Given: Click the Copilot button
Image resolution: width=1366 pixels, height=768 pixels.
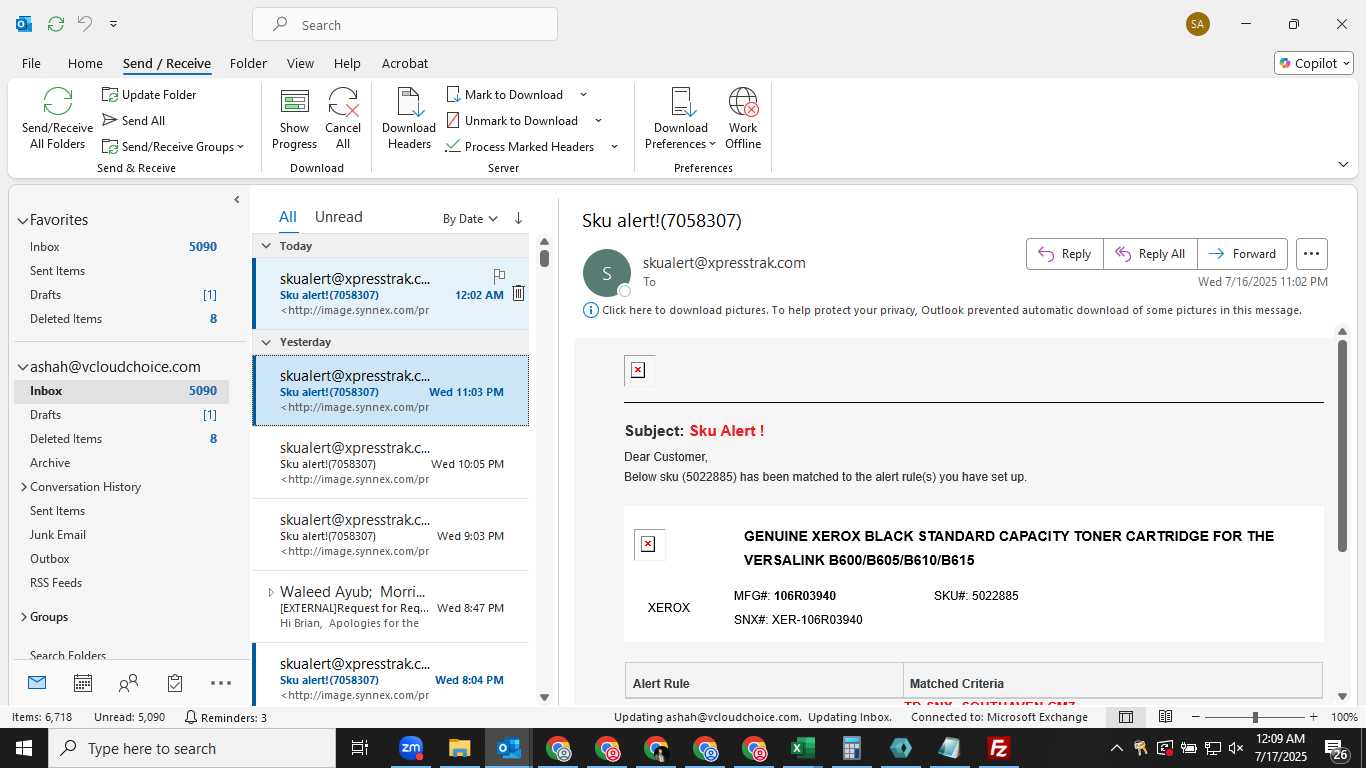Looking at the screenshot, I should [x=1314, y=63].
